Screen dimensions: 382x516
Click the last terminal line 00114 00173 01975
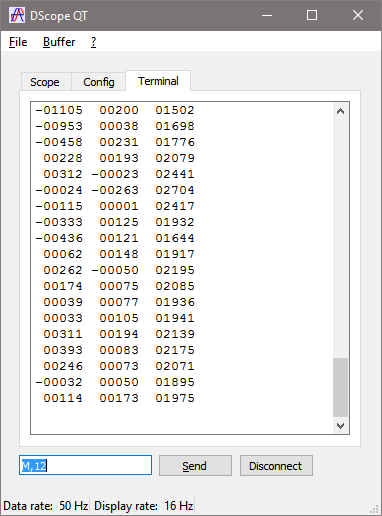tap(115, 398)
